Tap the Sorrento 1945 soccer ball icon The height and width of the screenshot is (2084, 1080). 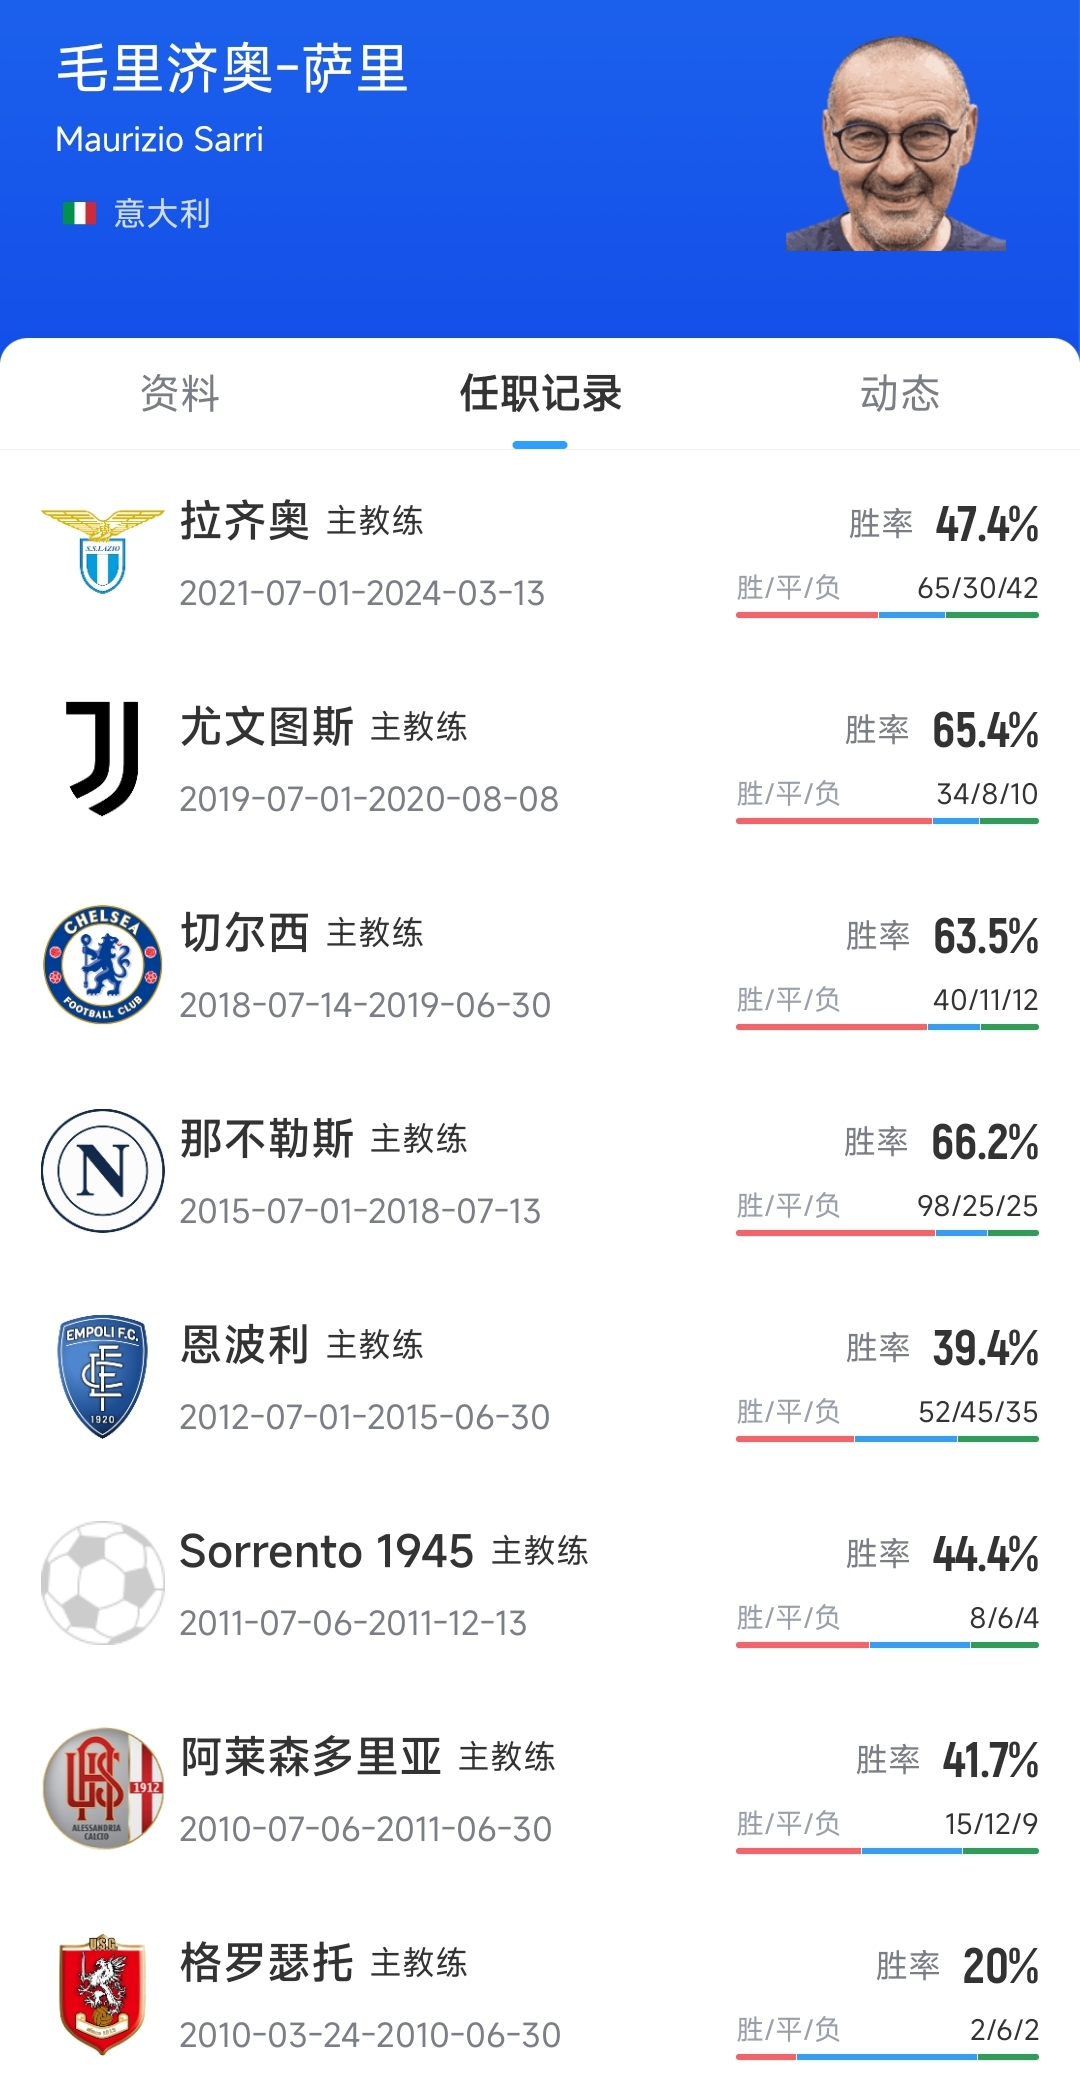102,1582
